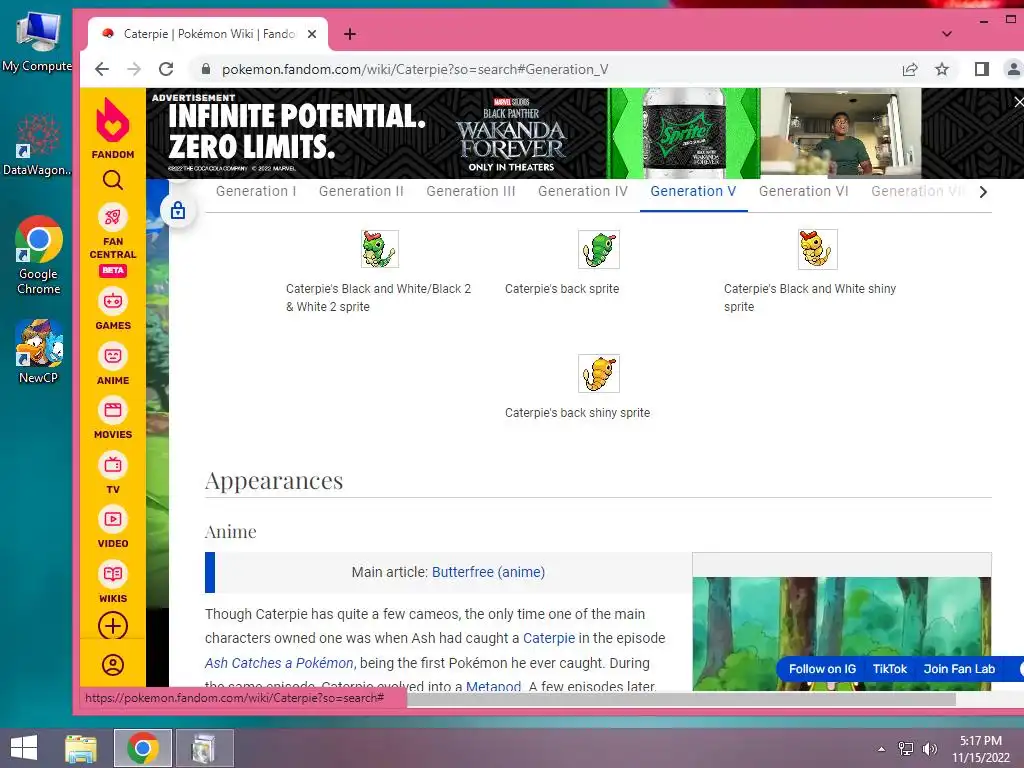This screenshot has width=1024, height=768.
Task: Click Caterpie's Black and White front sprite
Action: point(379,249)
